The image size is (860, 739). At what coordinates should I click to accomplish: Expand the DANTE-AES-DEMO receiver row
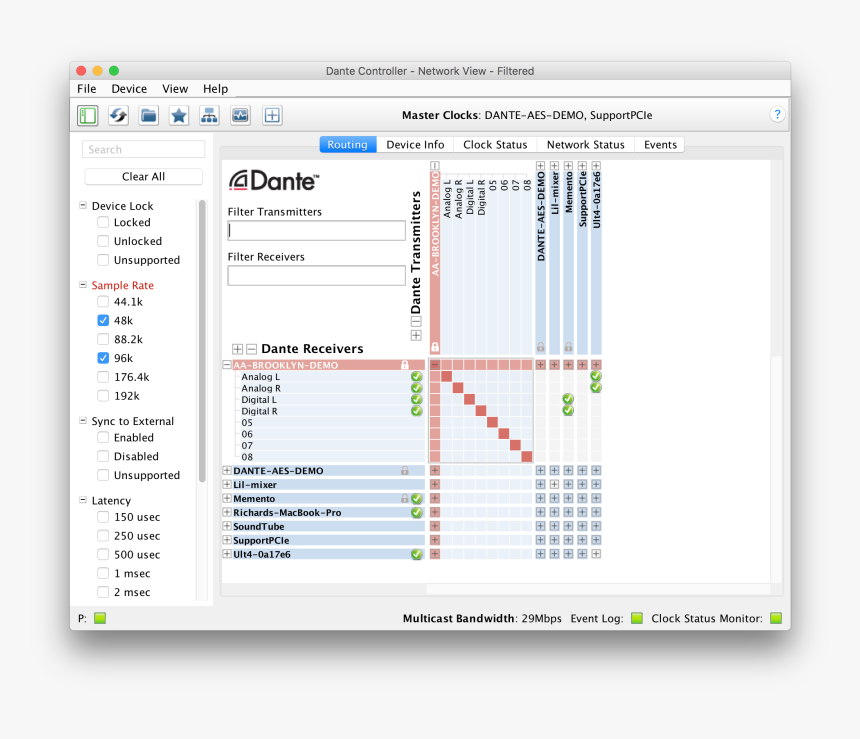click(x=227, y=471)
